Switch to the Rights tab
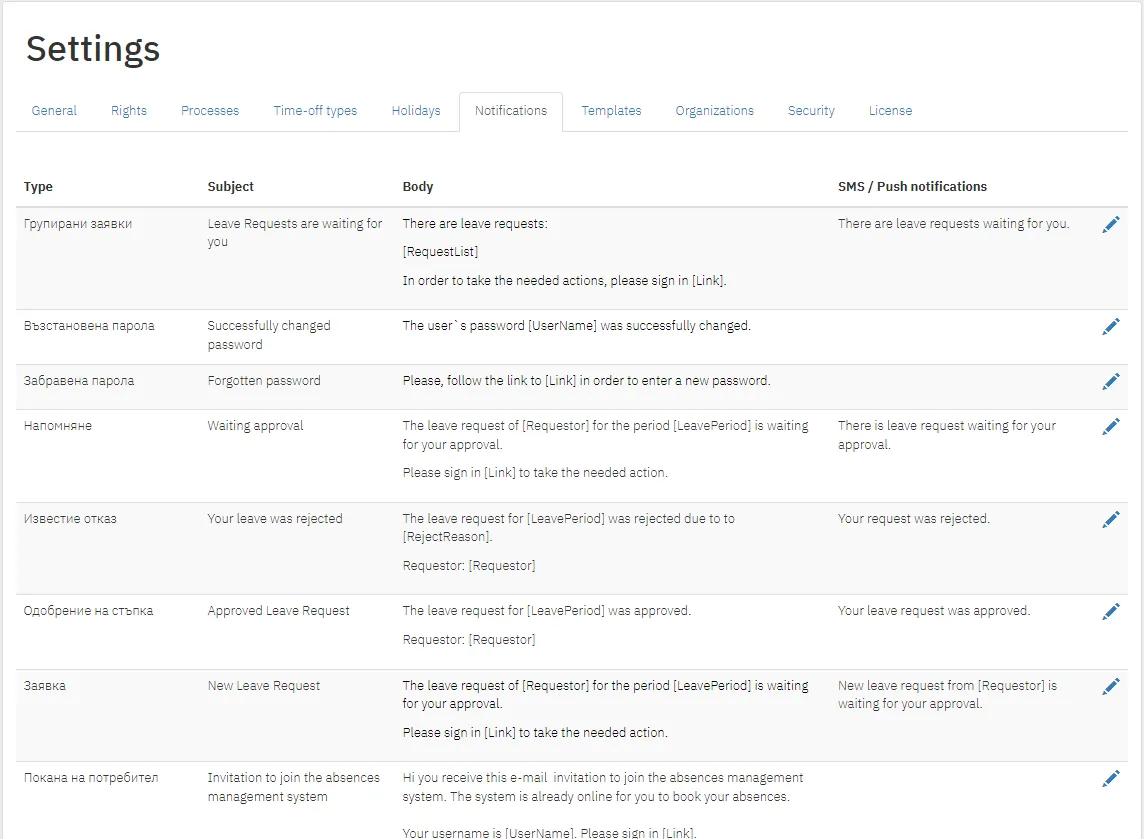1146x839 pixels. pyautogui.click(x=129, y=111)
